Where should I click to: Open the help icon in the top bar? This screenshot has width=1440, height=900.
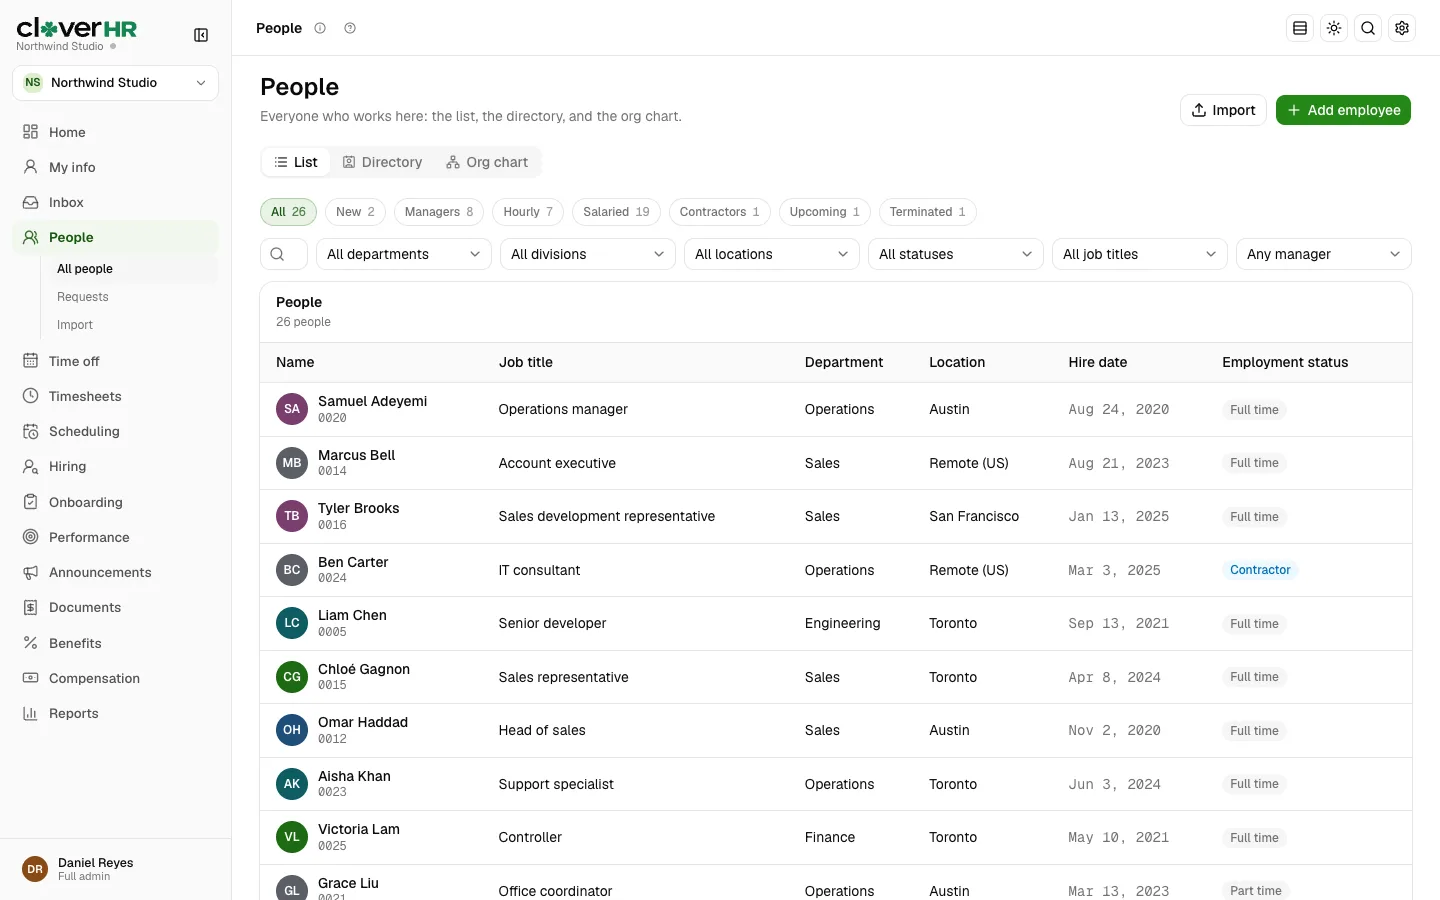[350, 28]
